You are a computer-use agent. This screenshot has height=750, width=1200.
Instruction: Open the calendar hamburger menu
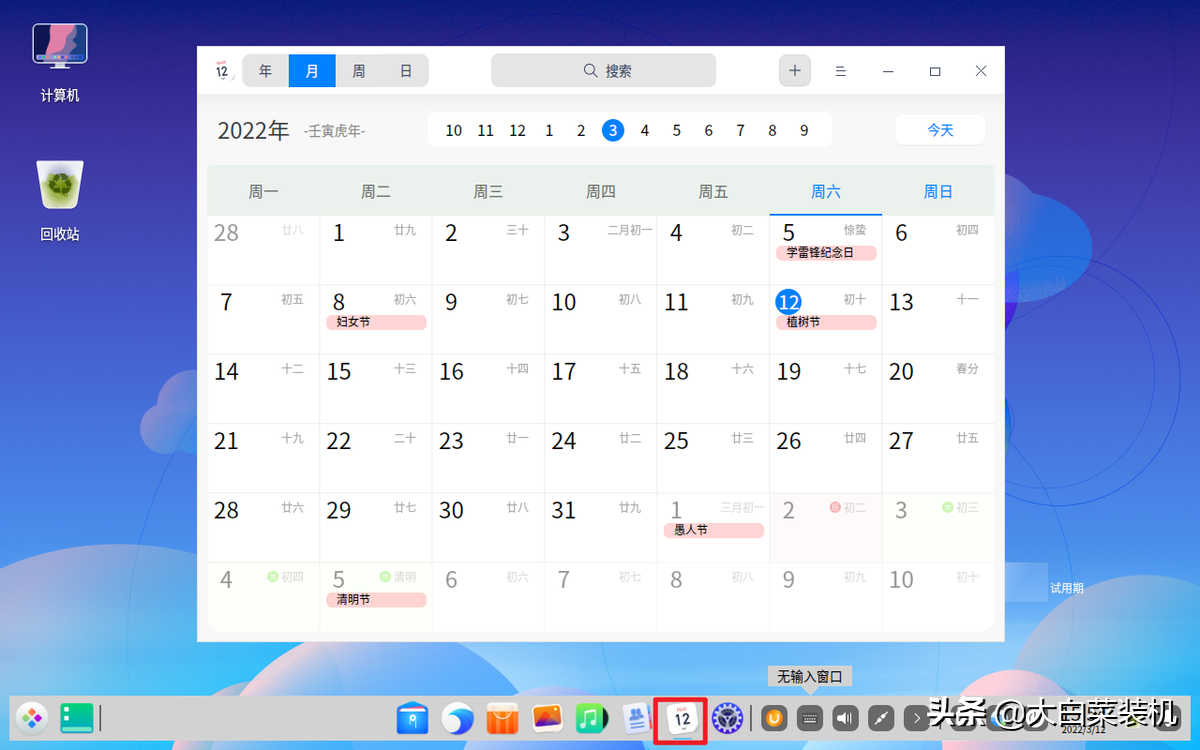pos(841,71)
